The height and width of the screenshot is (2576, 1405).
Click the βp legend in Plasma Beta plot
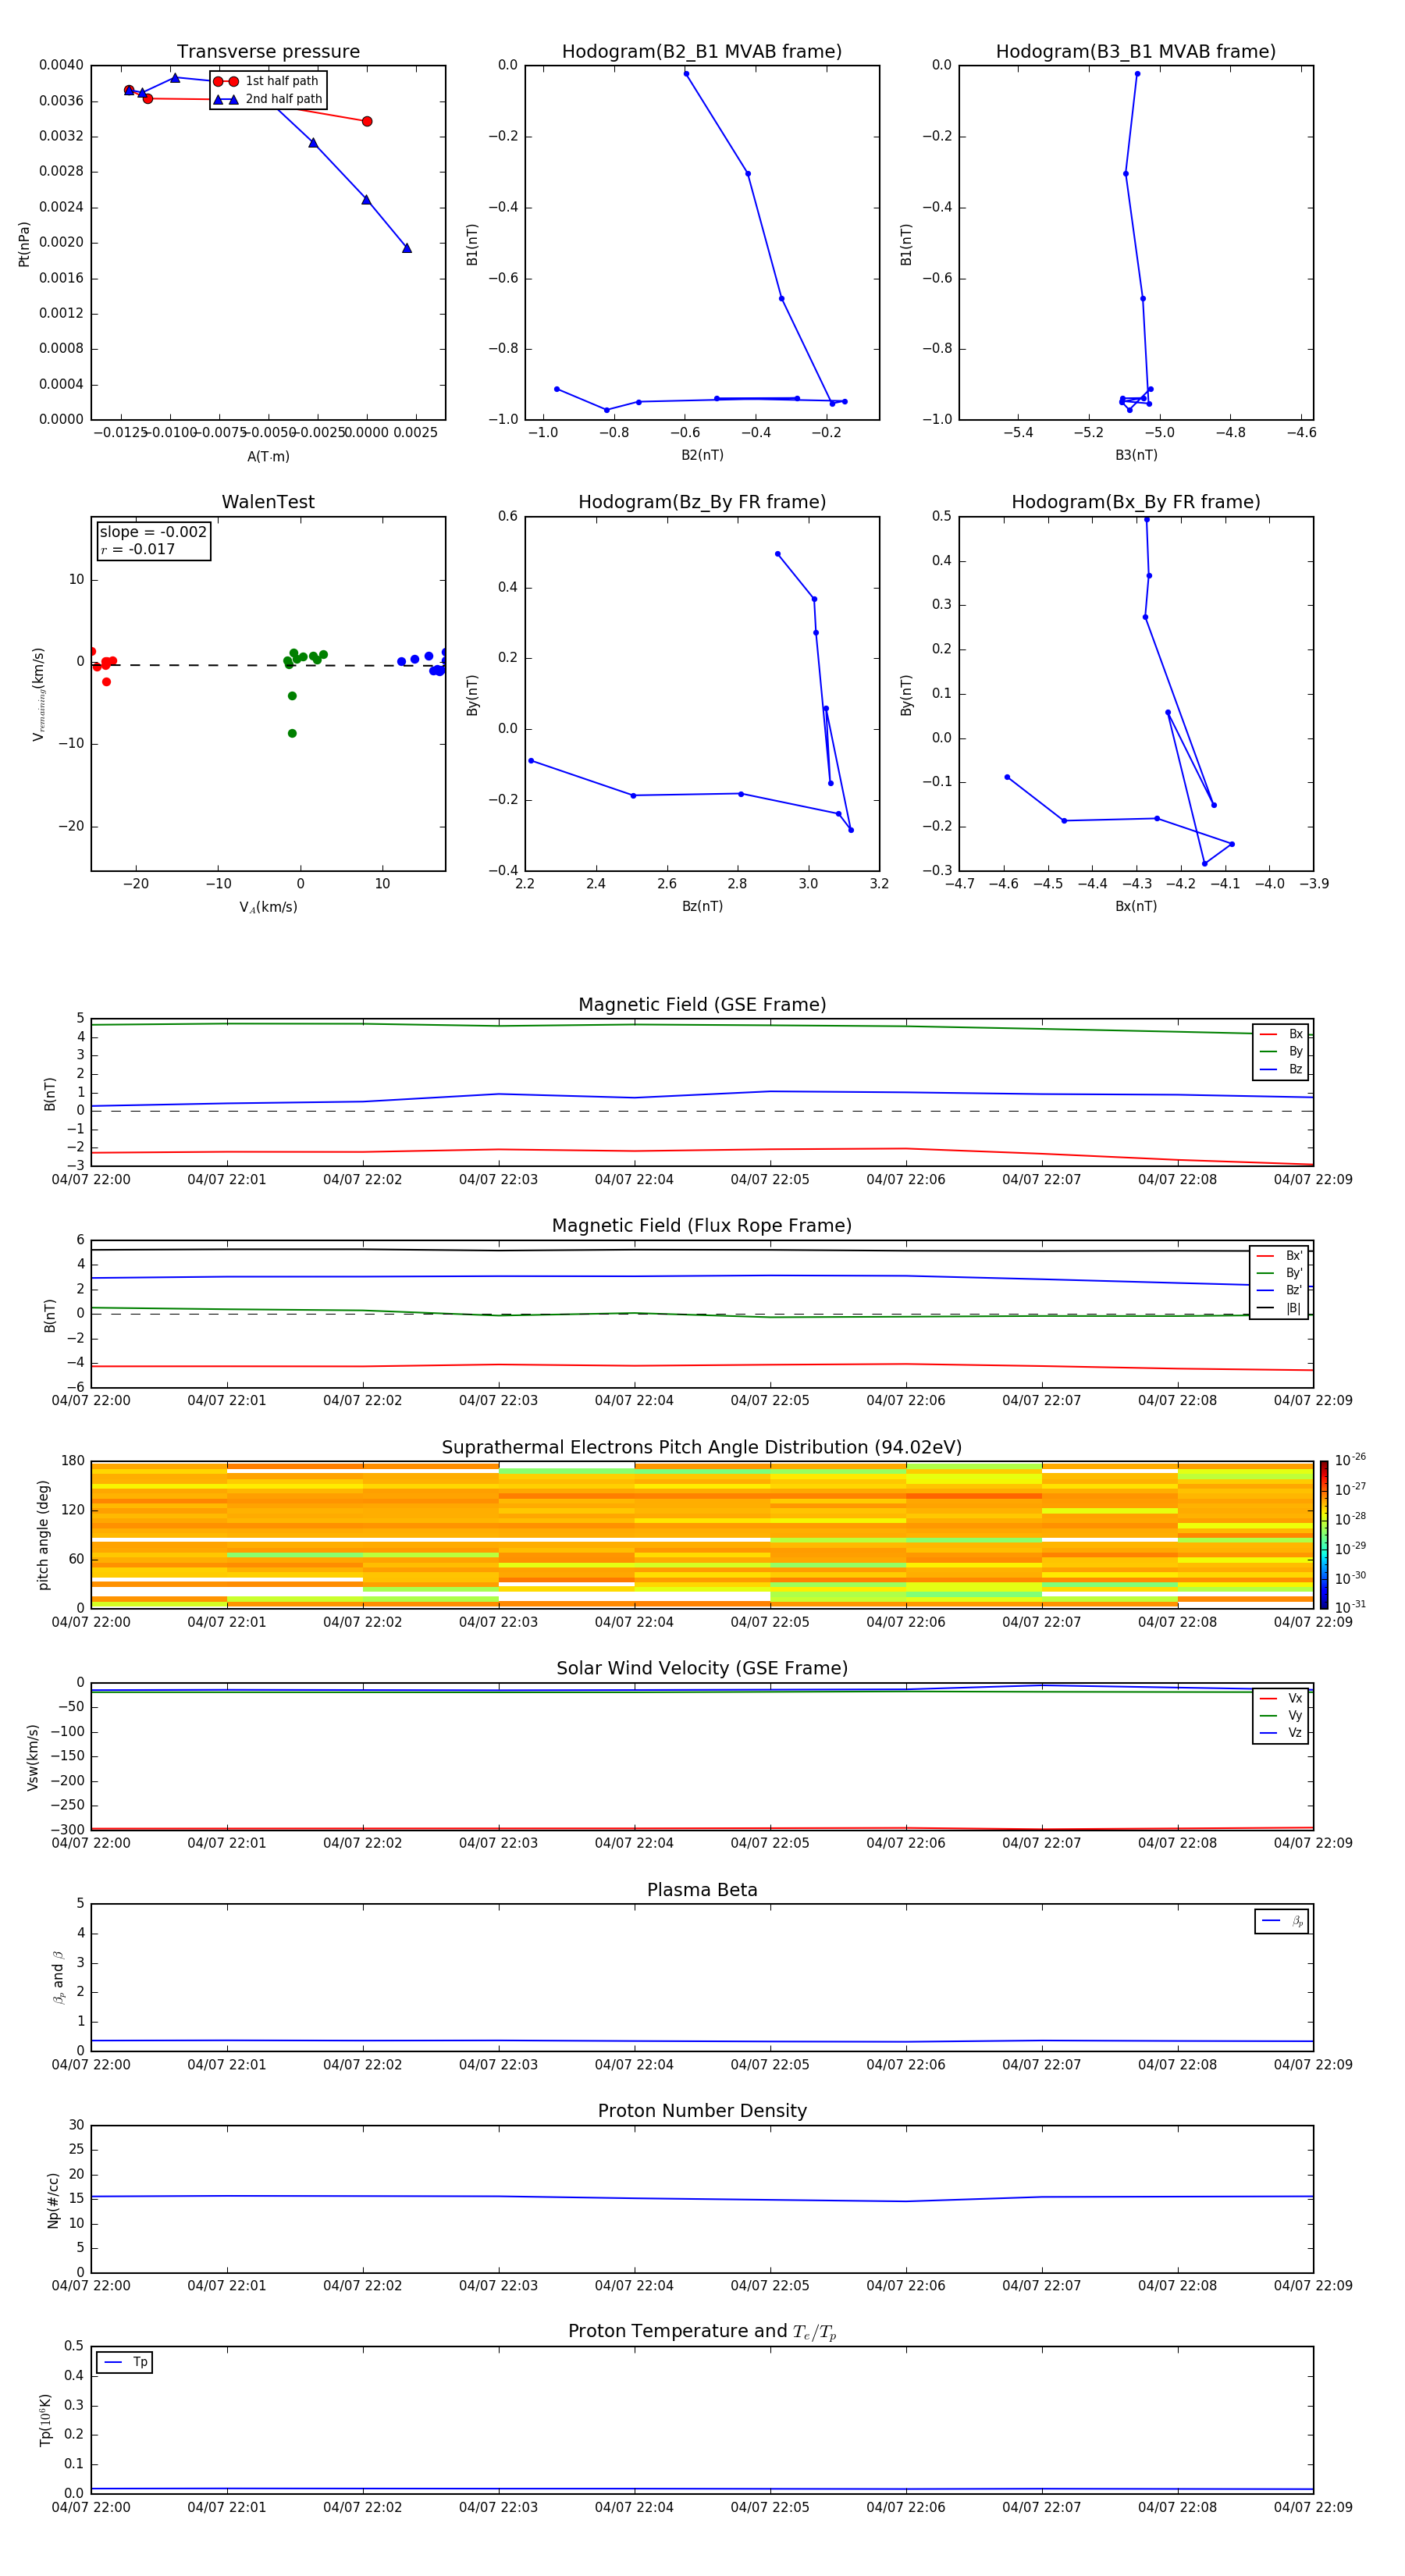pos(1282,1921)
